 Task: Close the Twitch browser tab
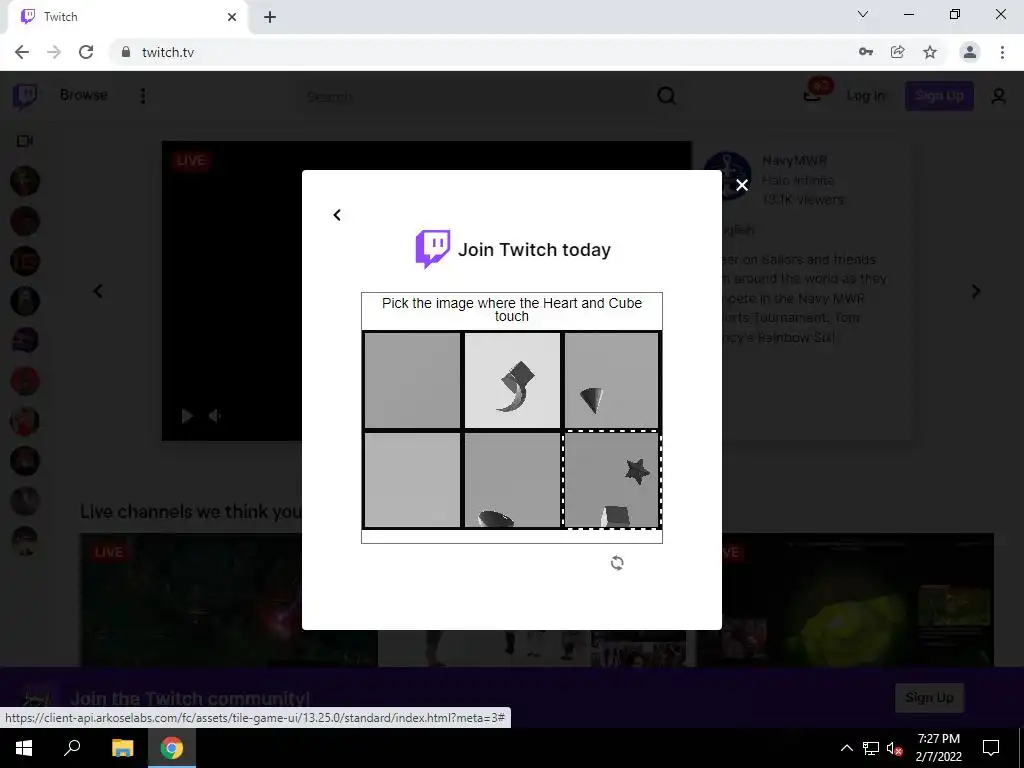pos(232,17)
